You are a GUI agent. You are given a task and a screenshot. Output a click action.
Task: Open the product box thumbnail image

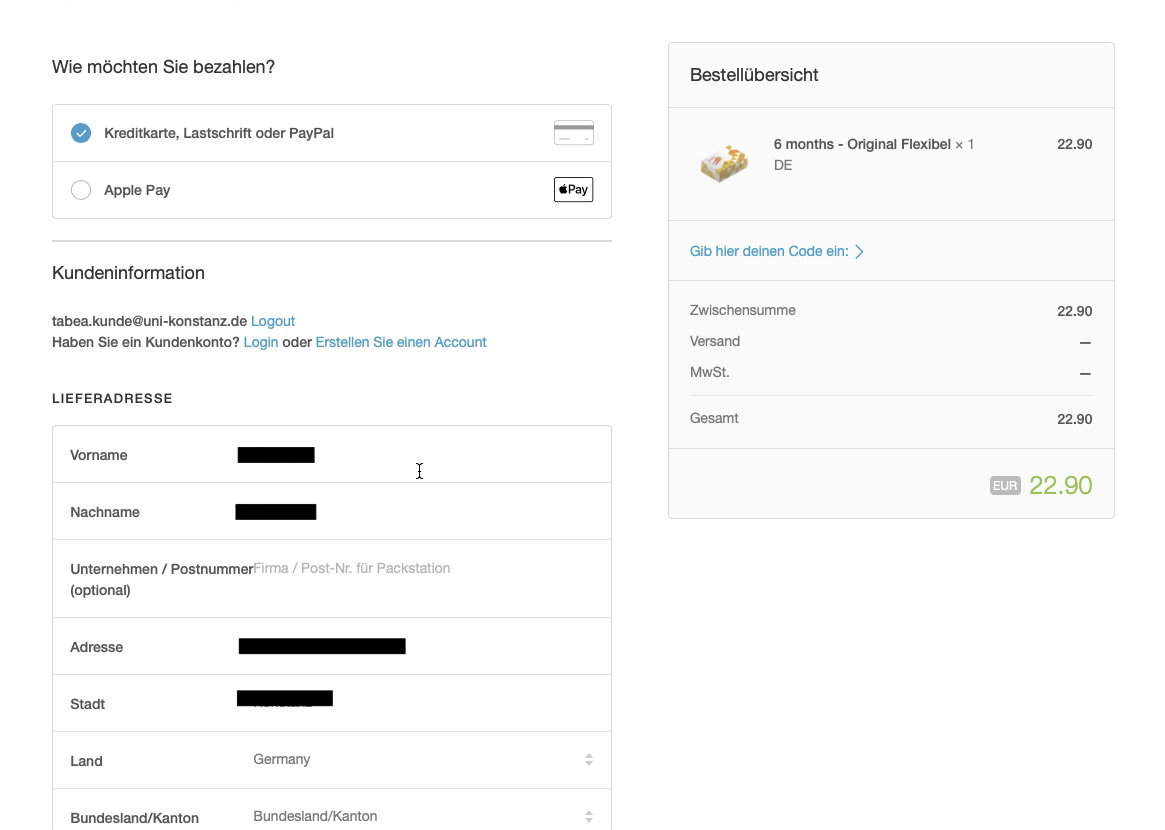click(x=724, y=163)
